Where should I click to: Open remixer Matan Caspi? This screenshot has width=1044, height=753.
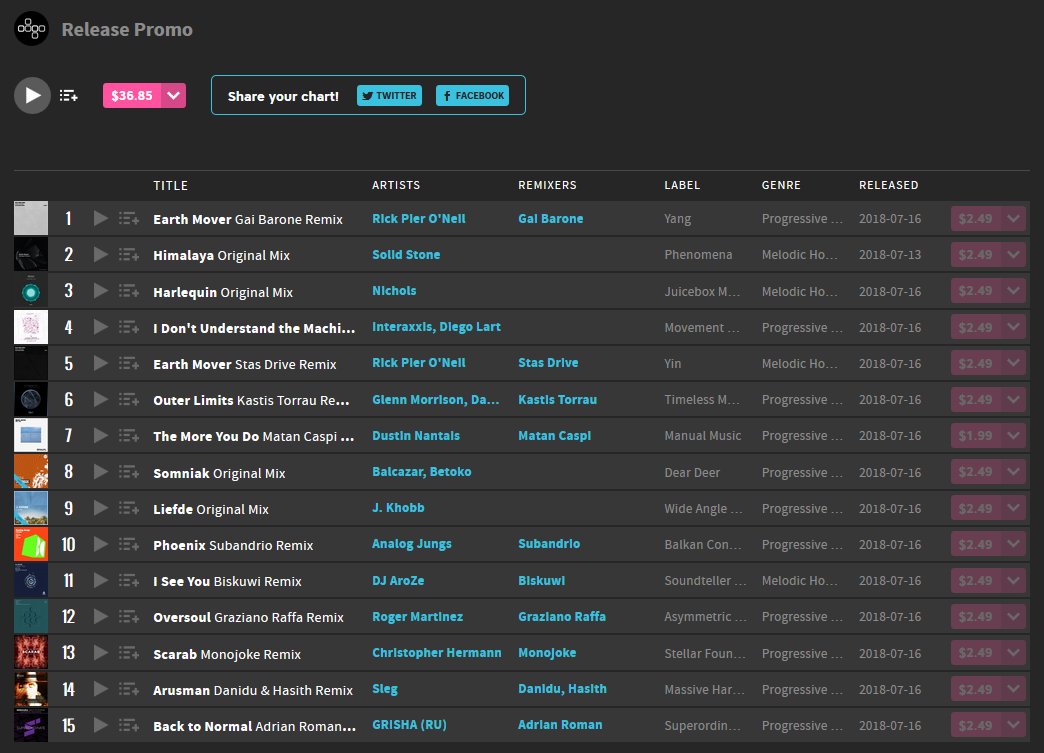[555, 435]
